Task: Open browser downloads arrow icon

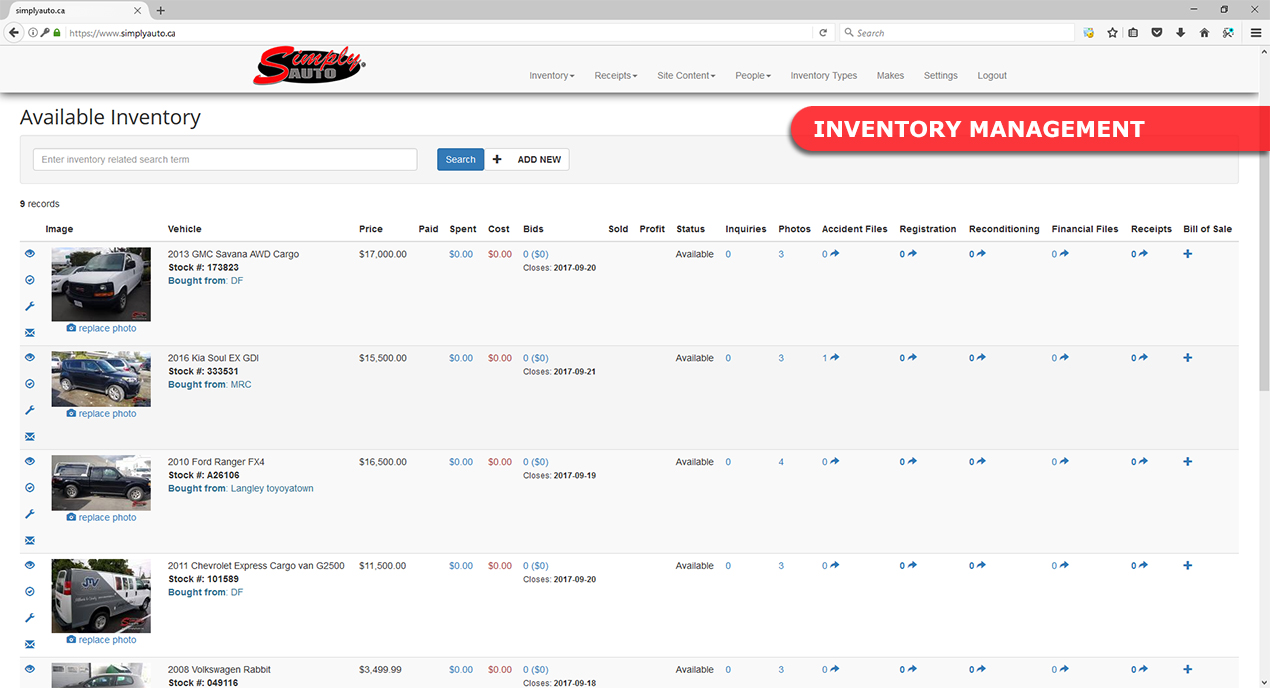Action: (x=1181, y=33)
